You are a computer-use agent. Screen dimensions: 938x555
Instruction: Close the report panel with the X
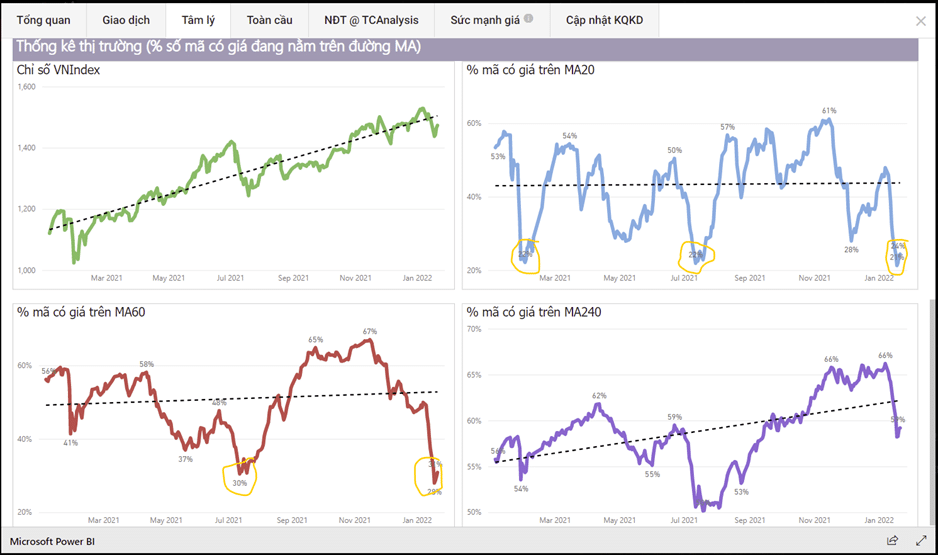pos(920,21)
